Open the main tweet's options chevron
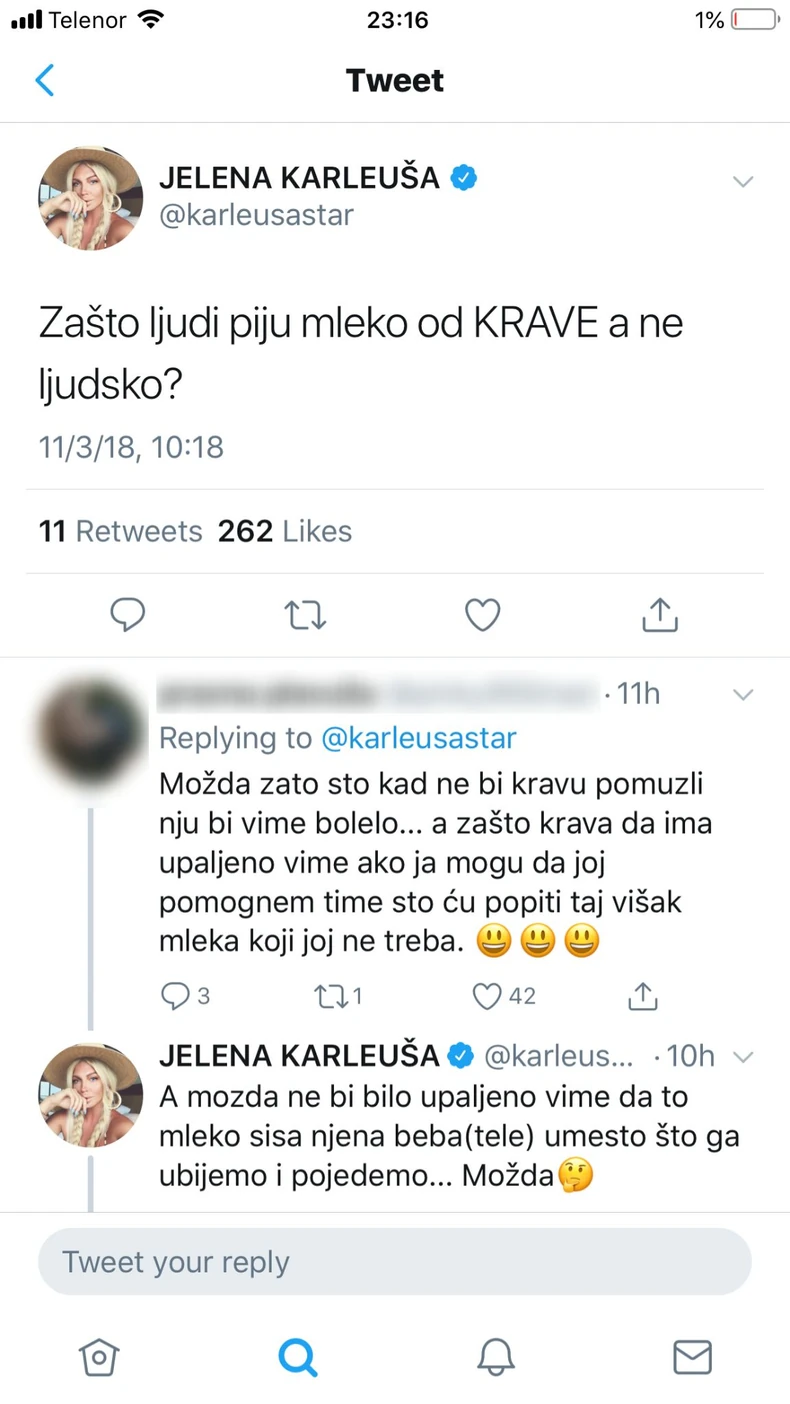 pos(742,182)
